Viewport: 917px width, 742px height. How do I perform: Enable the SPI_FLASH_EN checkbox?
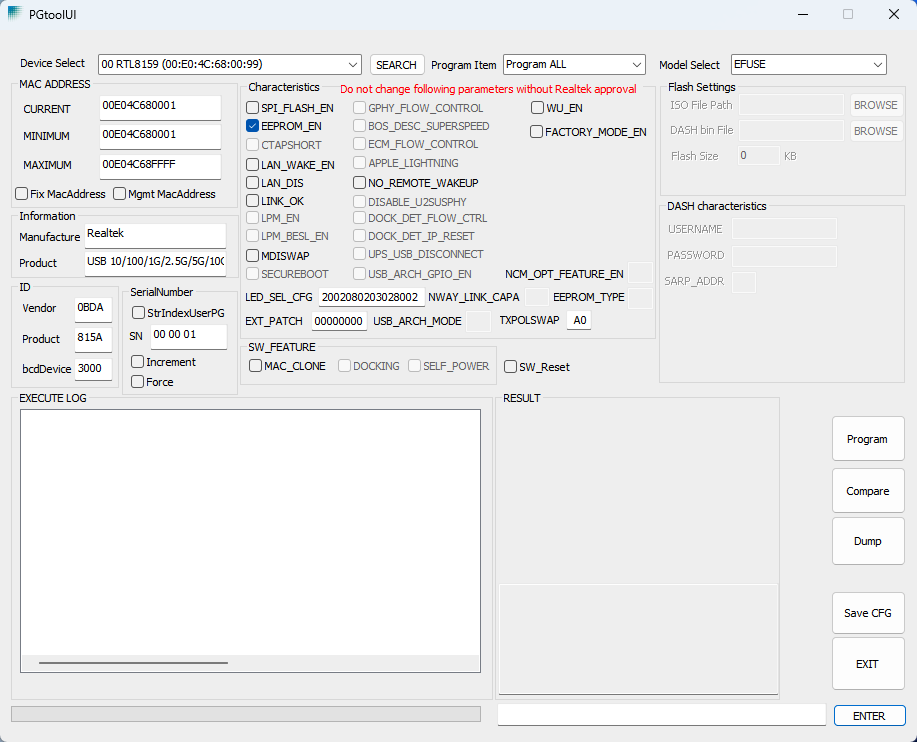click(253, 108)
